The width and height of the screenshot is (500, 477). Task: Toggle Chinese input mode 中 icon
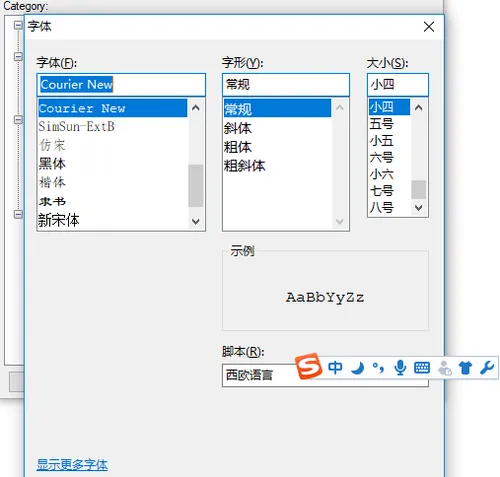click(x=335, y=368)
